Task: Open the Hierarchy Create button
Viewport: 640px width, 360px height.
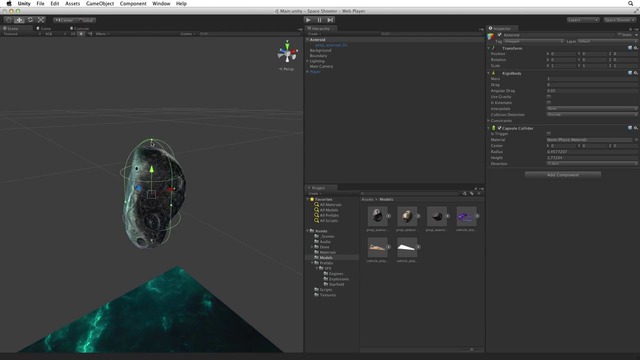Action: [x=314, y=34]
